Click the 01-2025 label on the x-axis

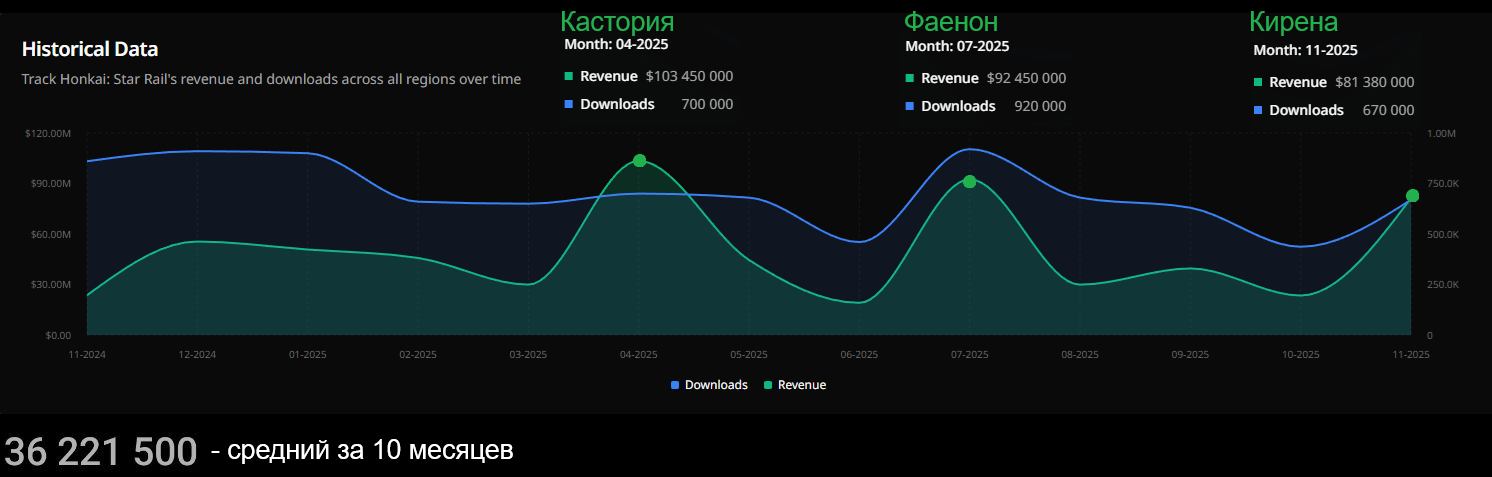pyautogui.click(x=307, y=355)
